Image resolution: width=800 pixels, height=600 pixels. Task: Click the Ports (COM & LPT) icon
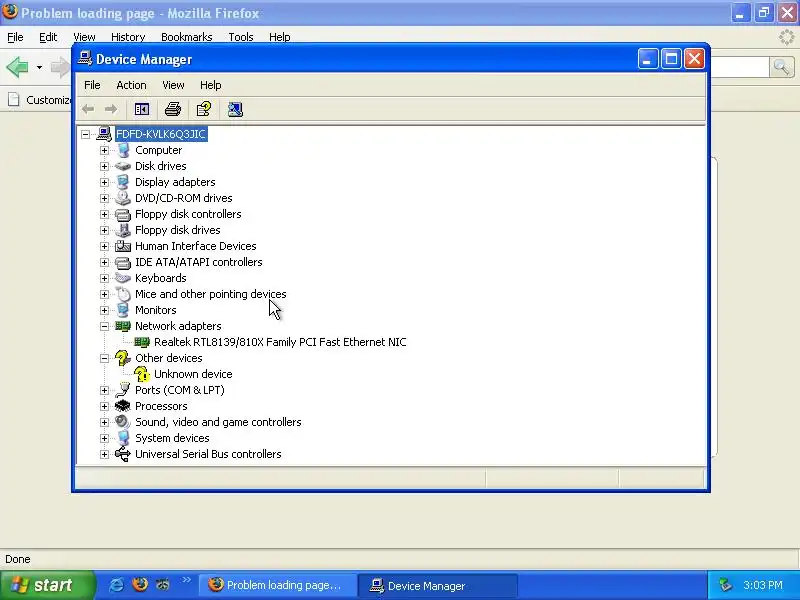click(123, 390)
